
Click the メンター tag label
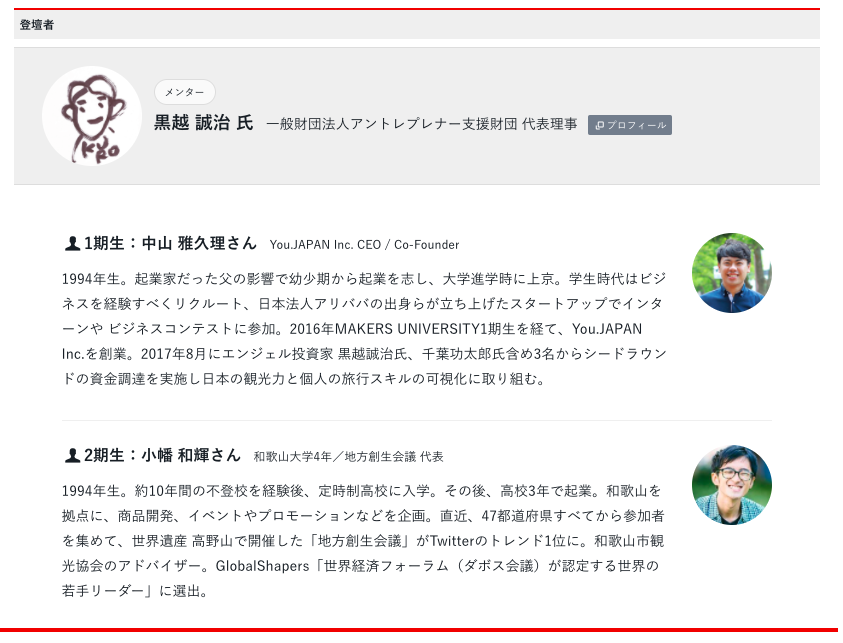point(184,92)
